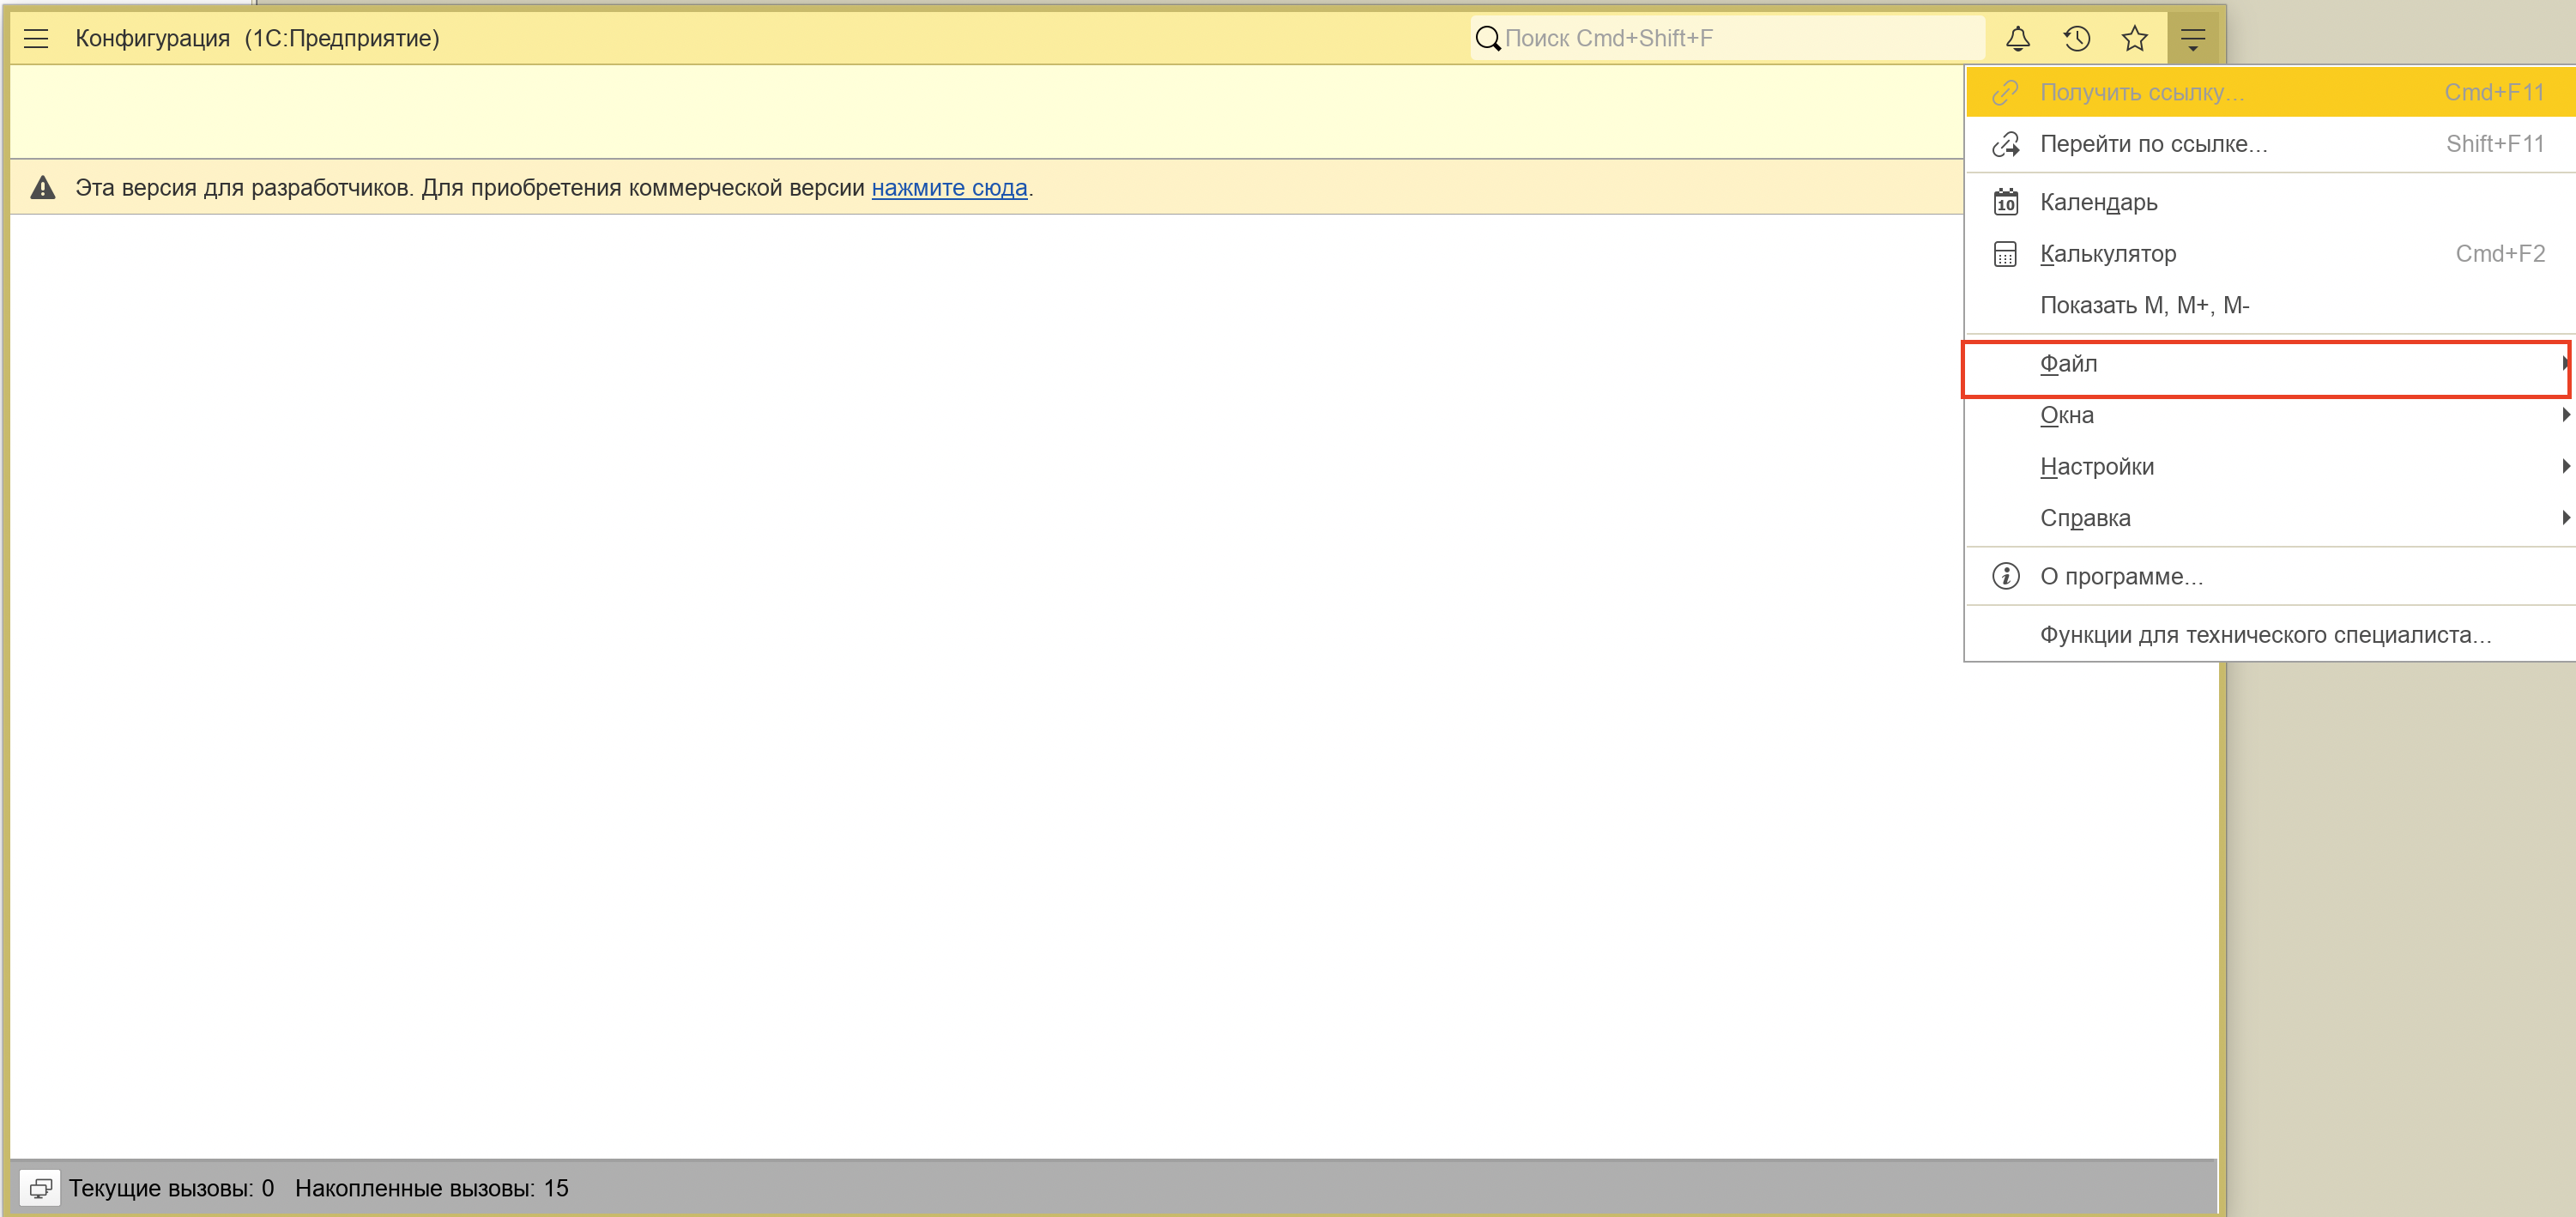Open the history clock icon
This screenshot has height=1217, width=2576.
(x=2077, y=39)
